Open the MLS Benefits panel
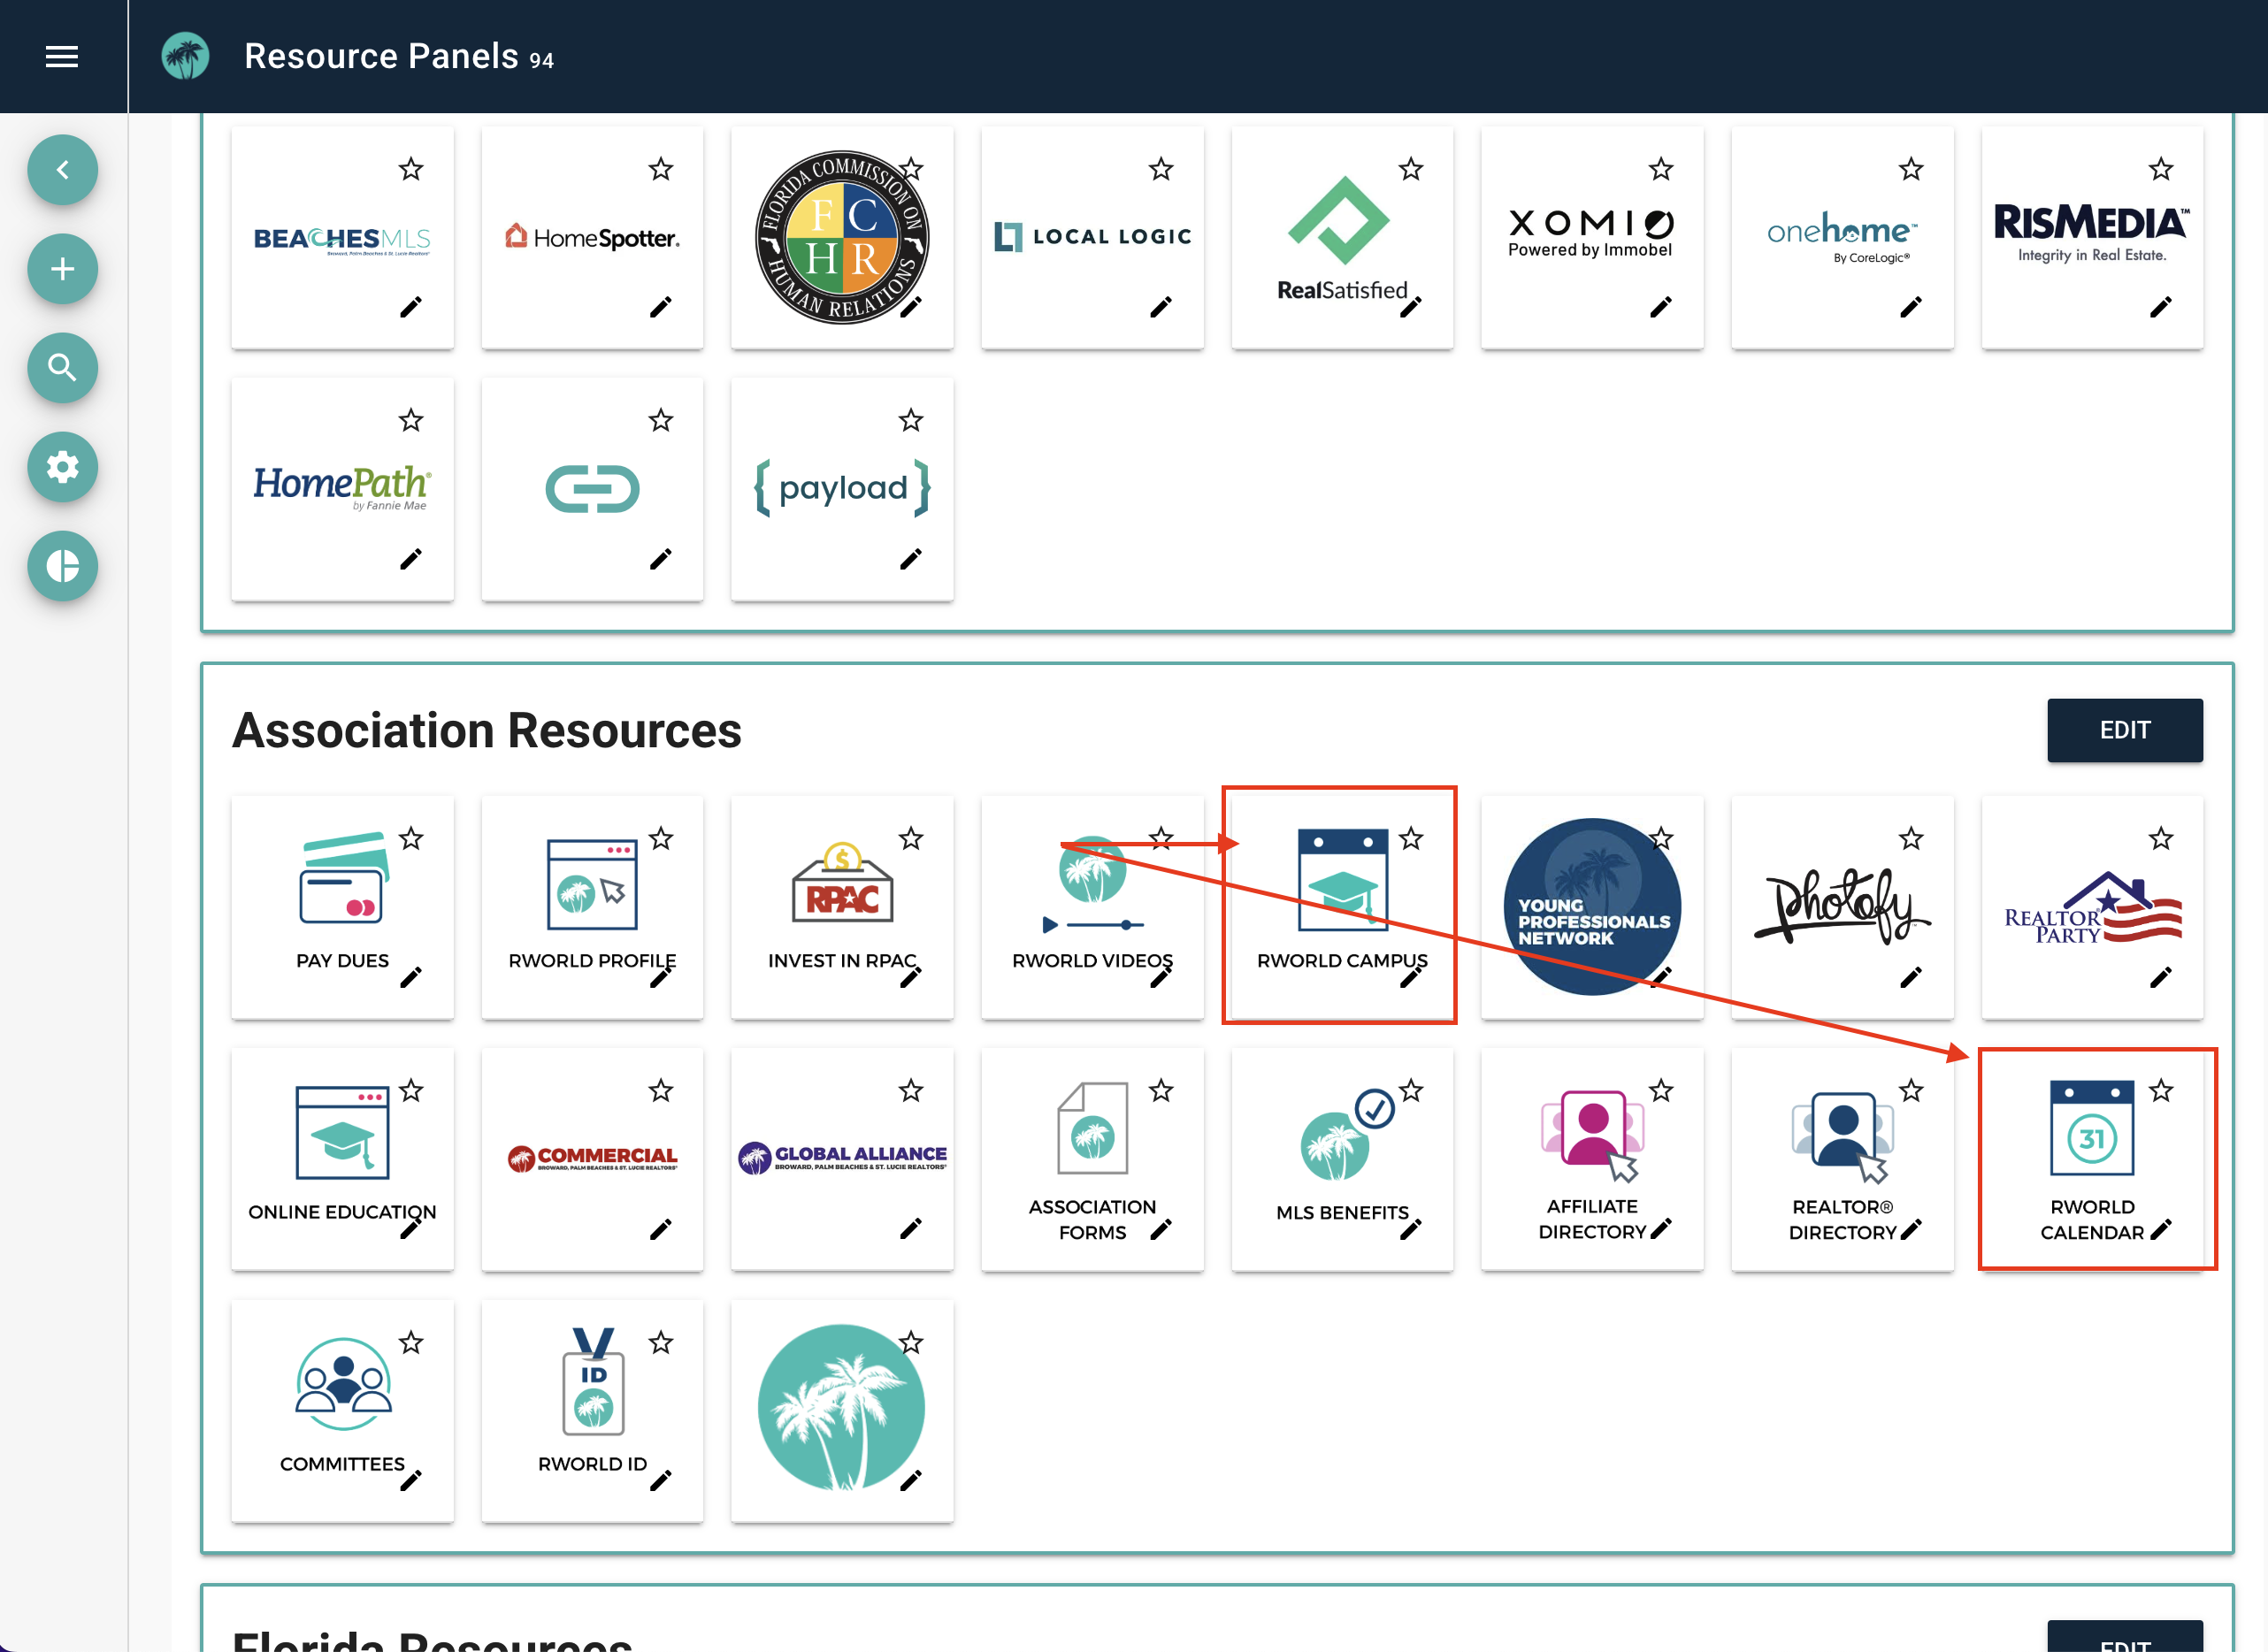2268x1652 pixels. (x=1342, y=1159)
